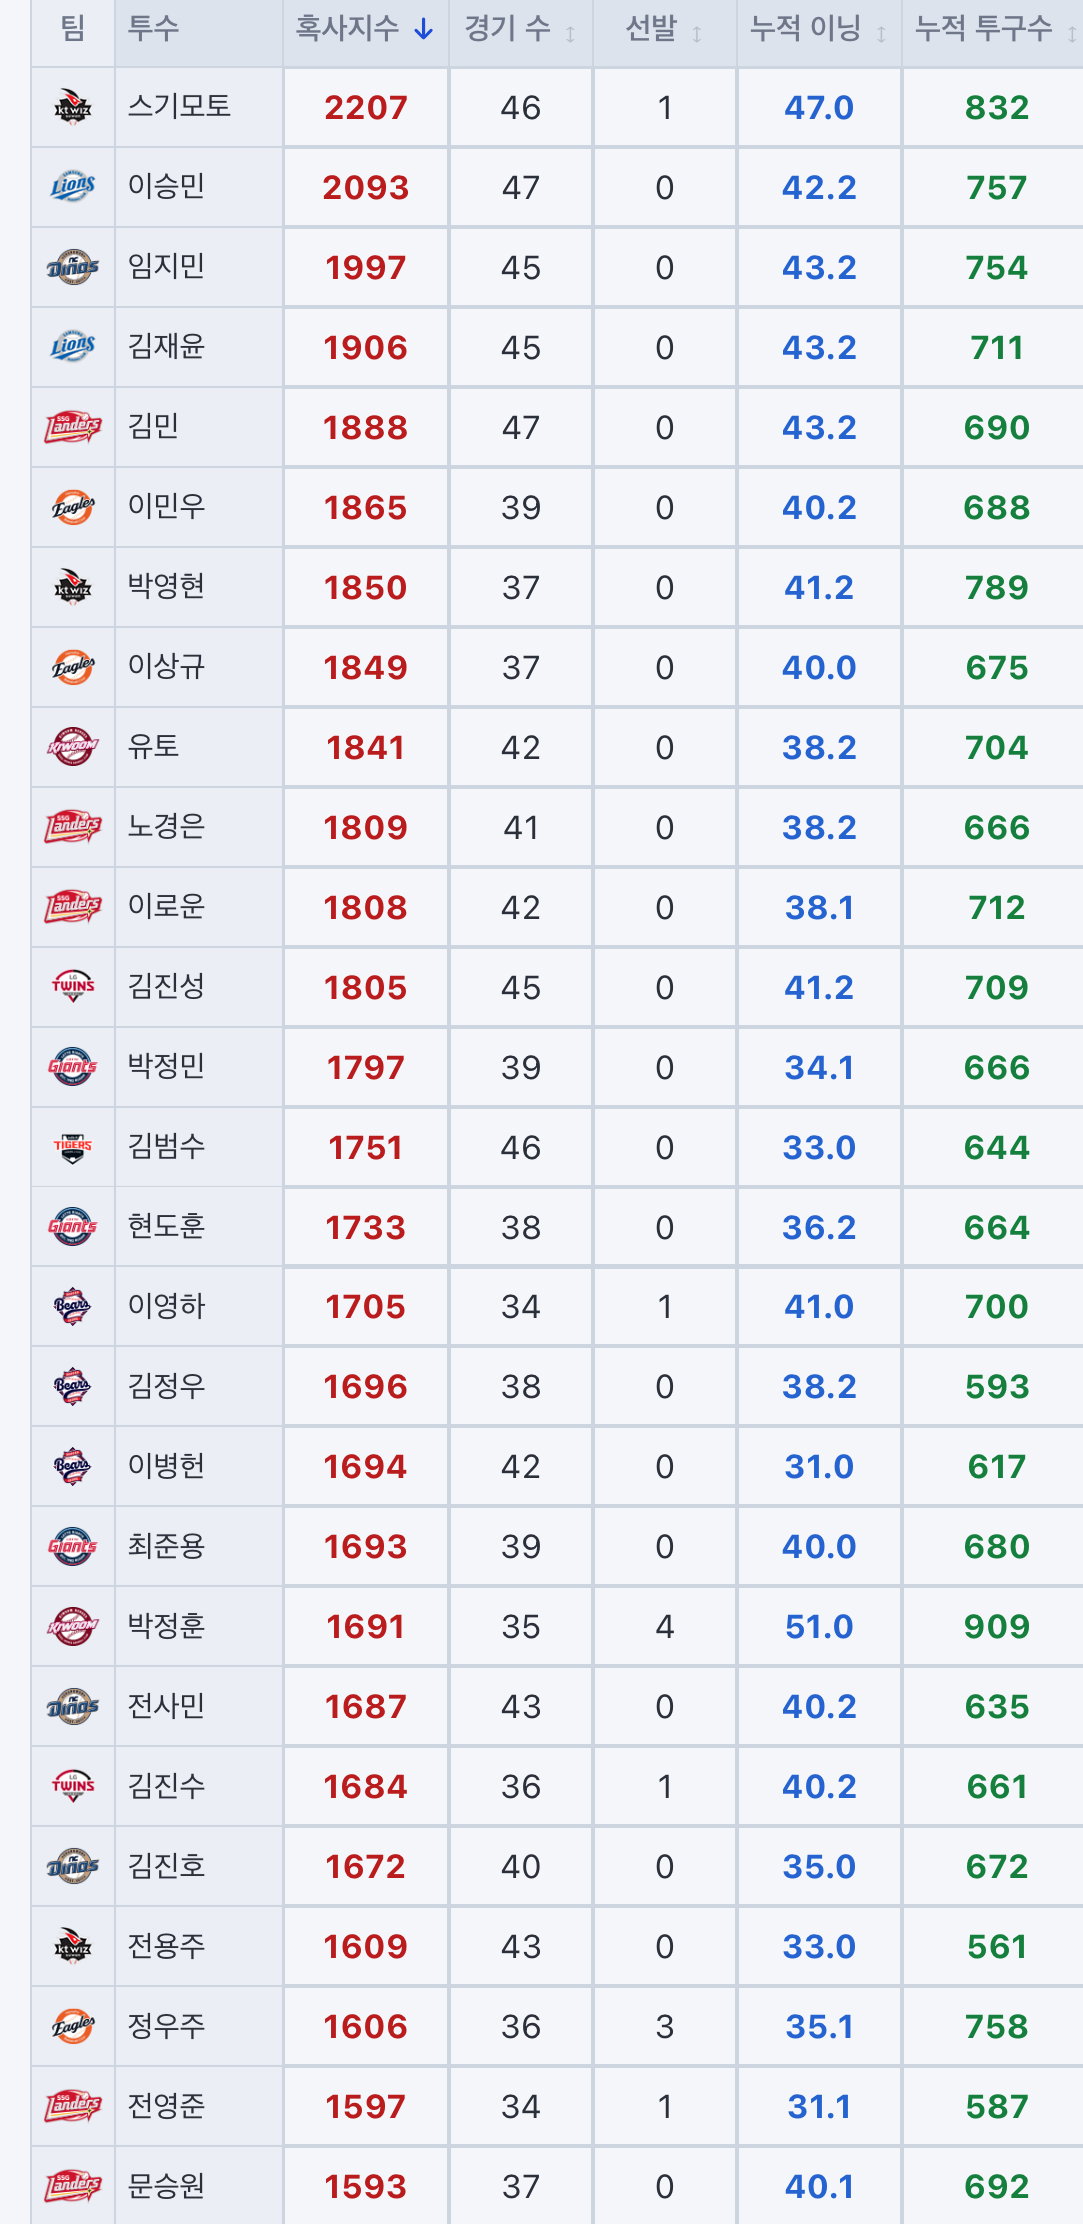Viewport: 1083px width, 2224px height.
Task: Sort table by 경기 수 column
Action: [x=520, y=29]
